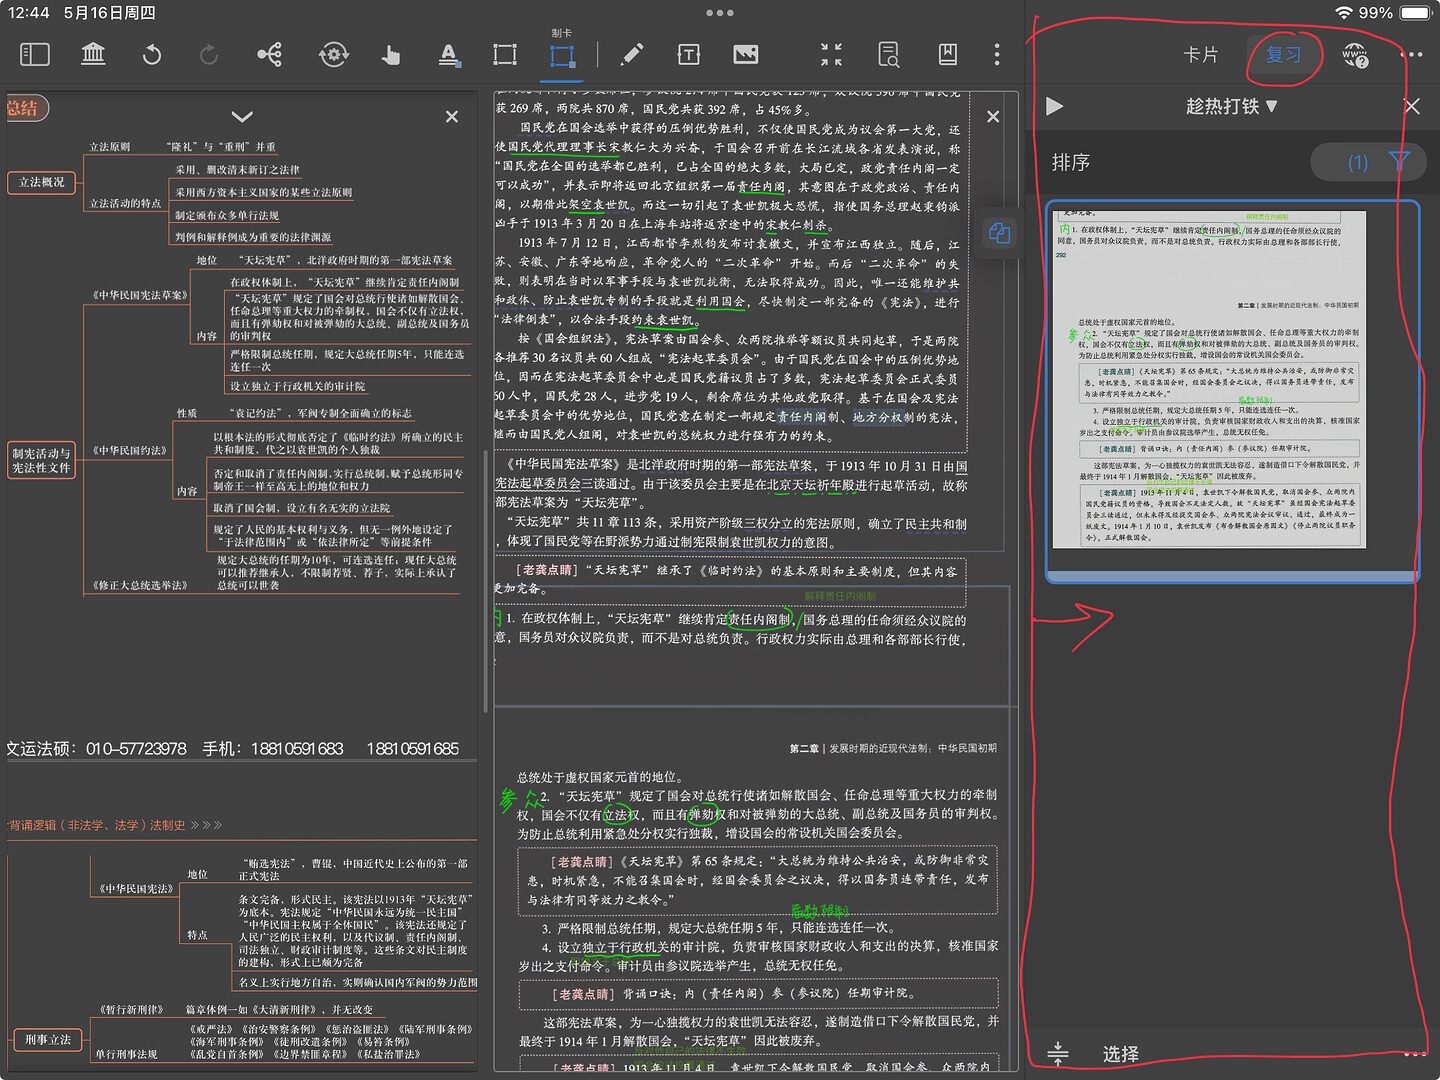
Task: Close the review bar with X
Action: pos(1412,106)
